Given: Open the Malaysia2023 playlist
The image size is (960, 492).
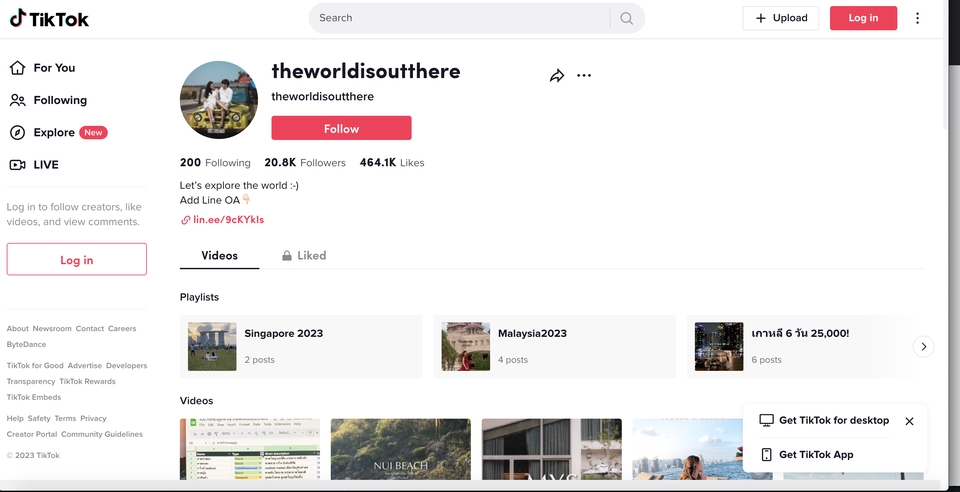Looking at the screenshot, I should 555,346.
